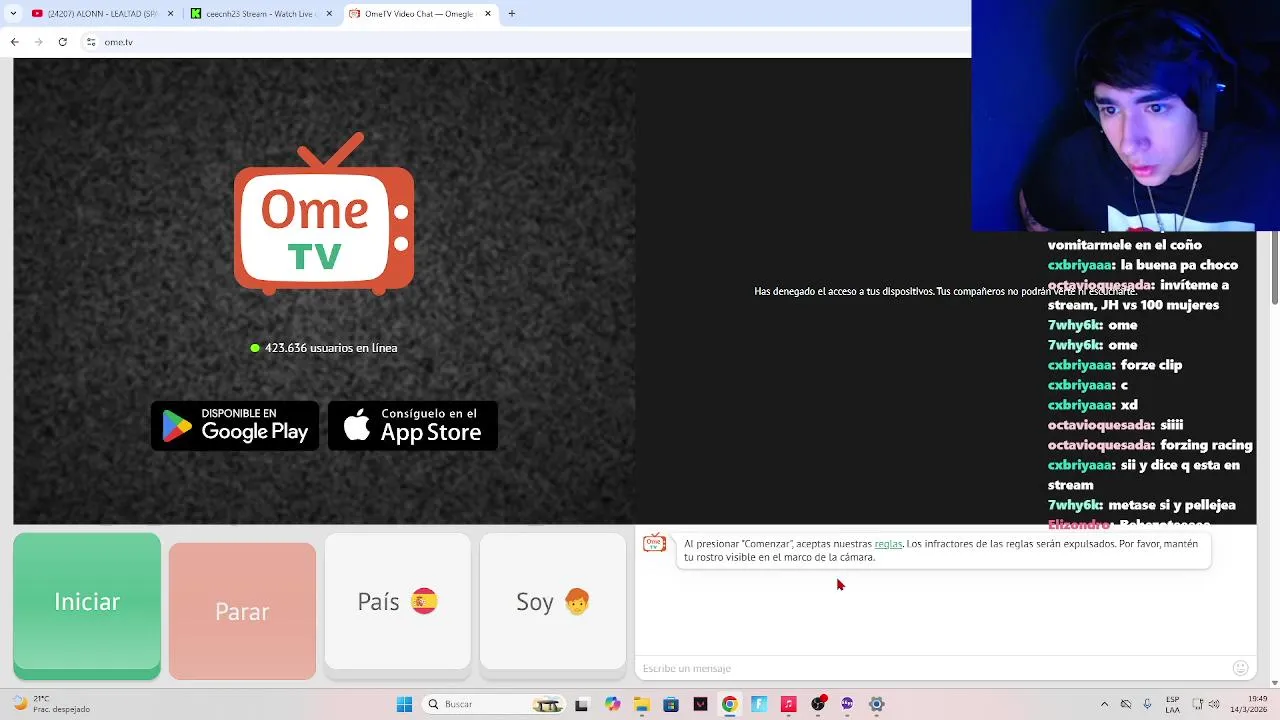Viewport: 1280px width, 720px height.
Task: Open the Windows Start menu
Action: coord(404,704)
